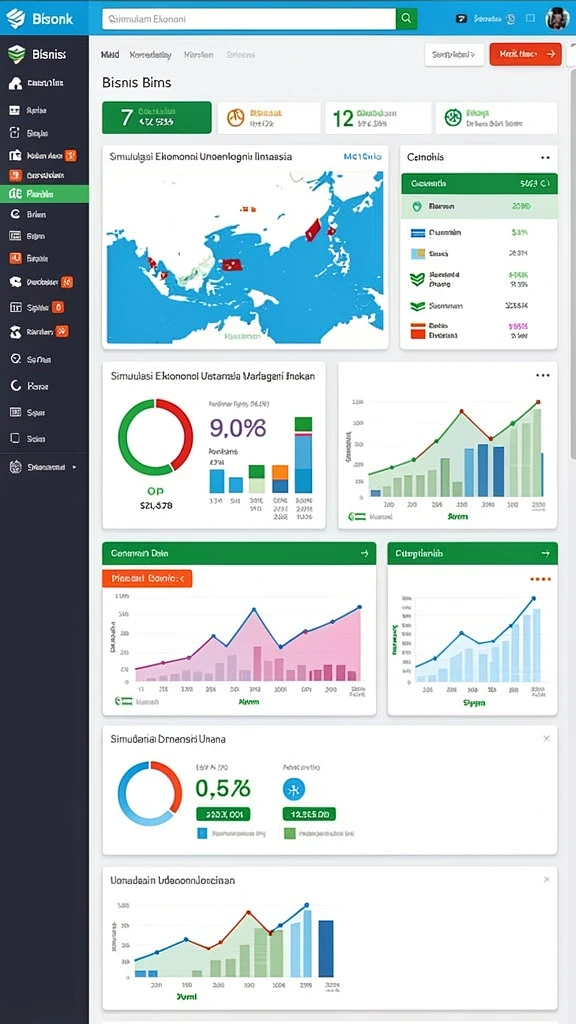This screenshot has width=576, height=1024.
Task: Click the crescent moon sidebar icon
Action: point(16,386)
